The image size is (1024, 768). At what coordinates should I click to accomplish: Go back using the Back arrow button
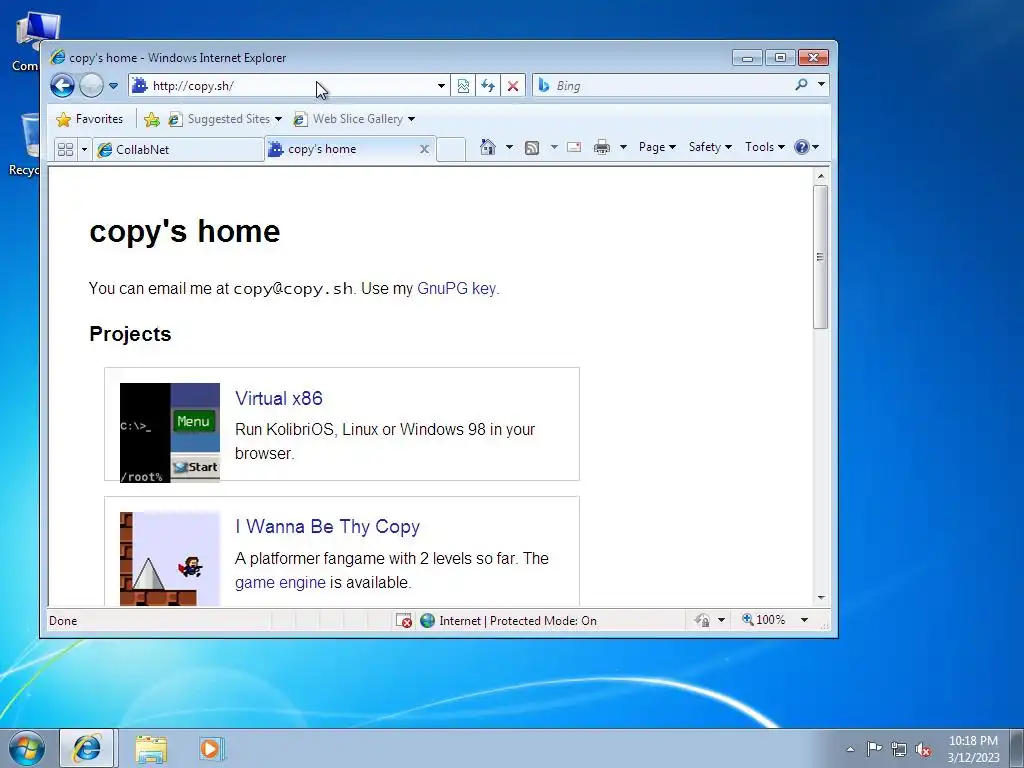(62, 86)
